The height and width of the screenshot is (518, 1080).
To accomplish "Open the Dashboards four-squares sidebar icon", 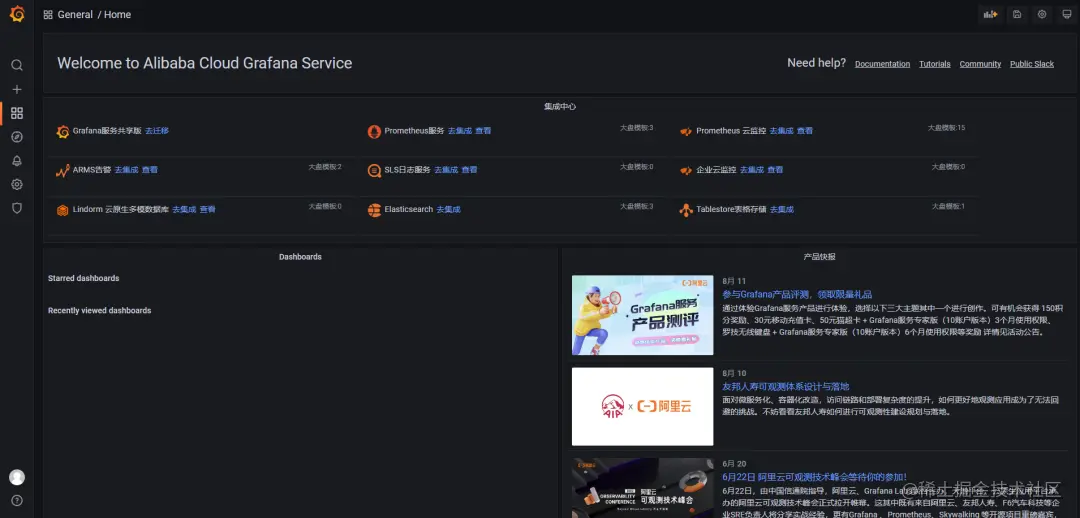I will (x=17, y=113).
